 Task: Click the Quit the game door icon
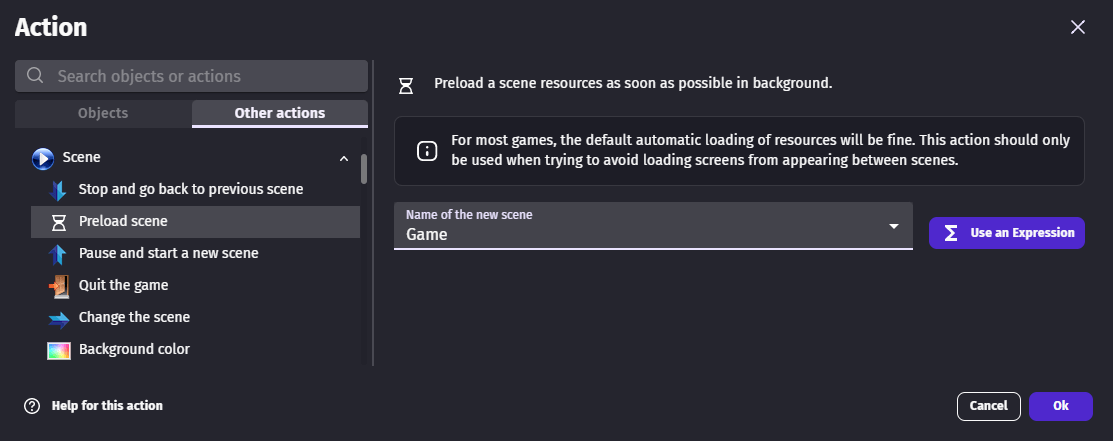pos(59,286)
